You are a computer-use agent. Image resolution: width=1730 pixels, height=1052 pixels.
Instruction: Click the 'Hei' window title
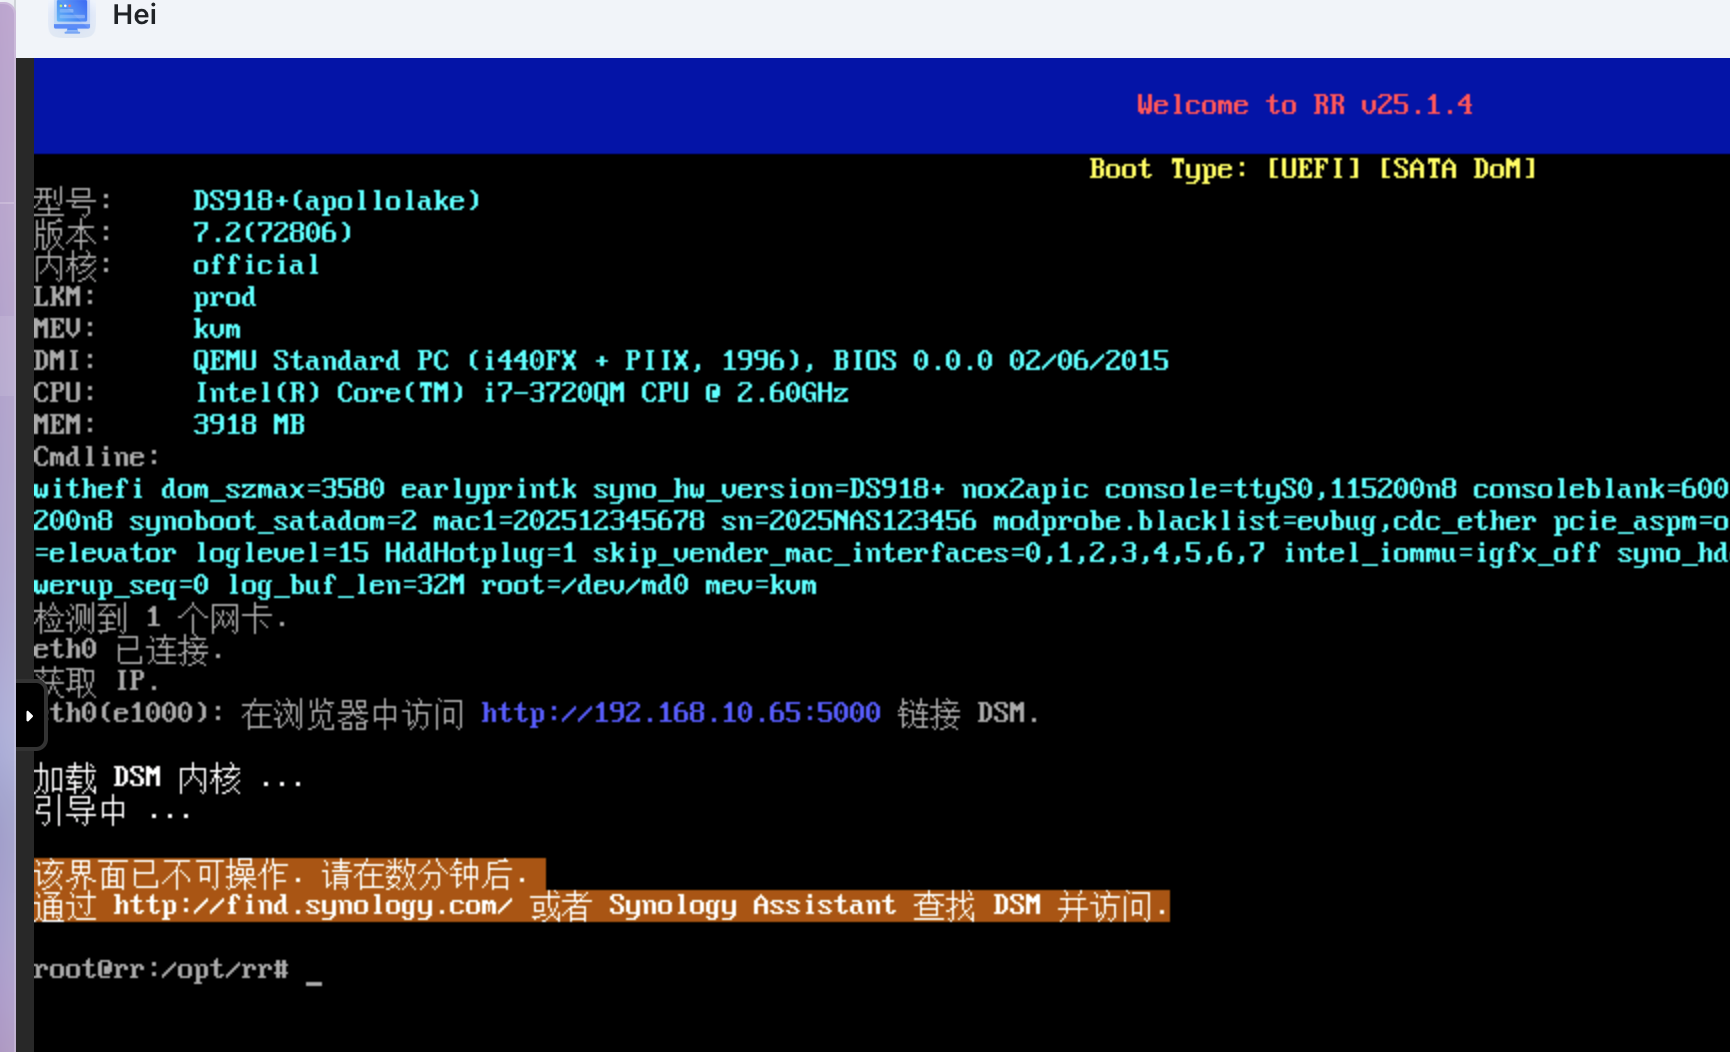tap(134, 15)
